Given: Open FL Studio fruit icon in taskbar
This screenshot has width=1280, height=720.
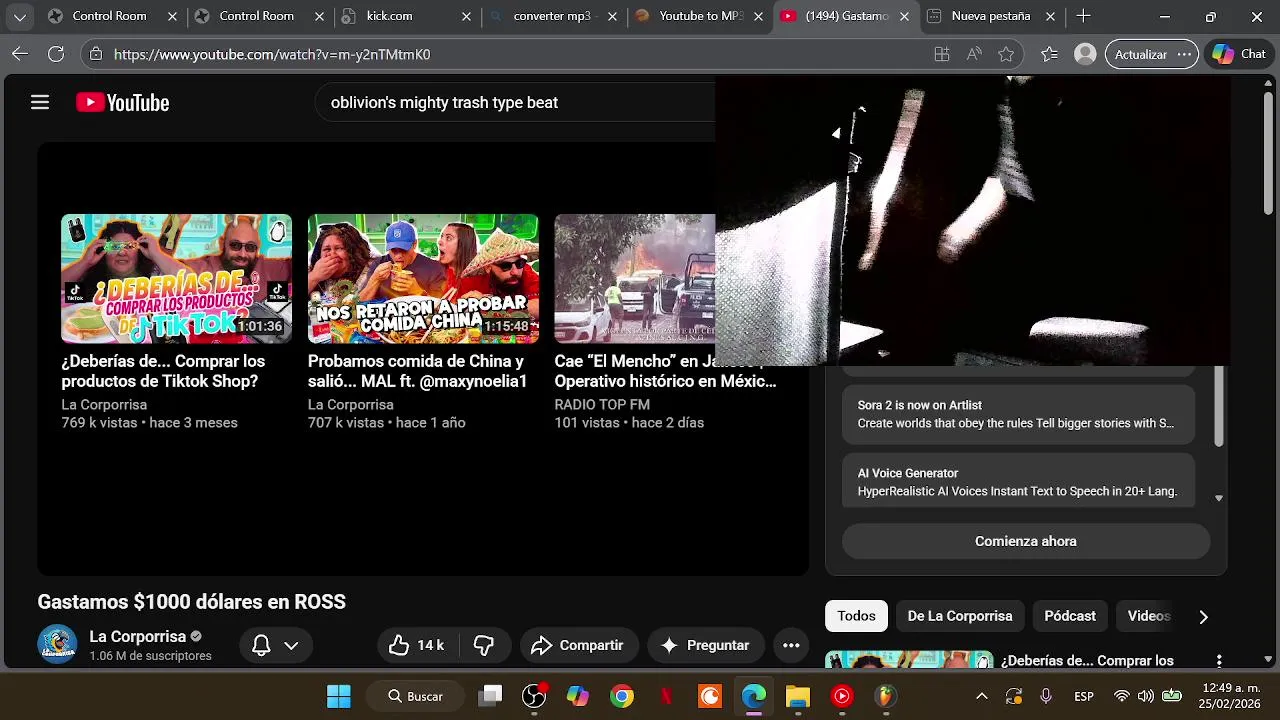Looking at the screenshot, I should pyautogui.click(x=885, y=696).
